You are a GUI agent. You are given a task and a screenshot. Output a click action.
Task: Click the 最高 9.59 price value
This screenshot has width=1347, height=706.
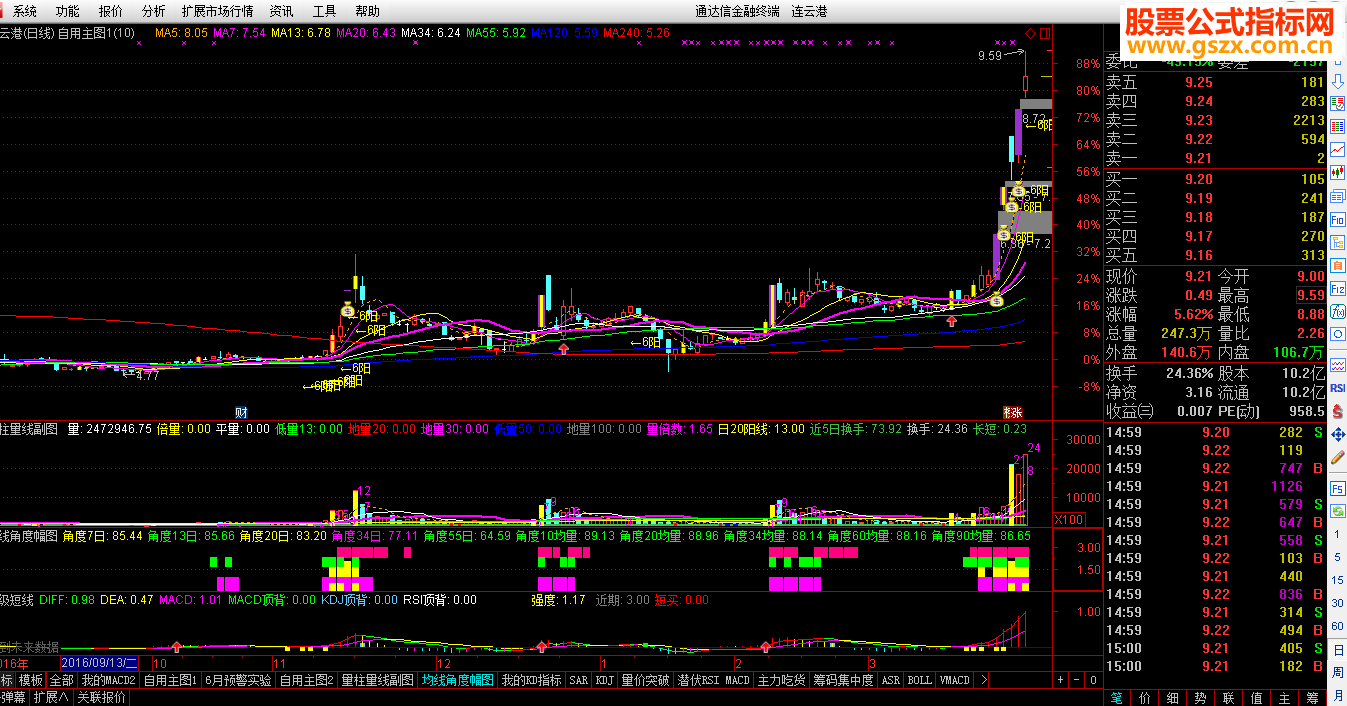[1310, 295]
